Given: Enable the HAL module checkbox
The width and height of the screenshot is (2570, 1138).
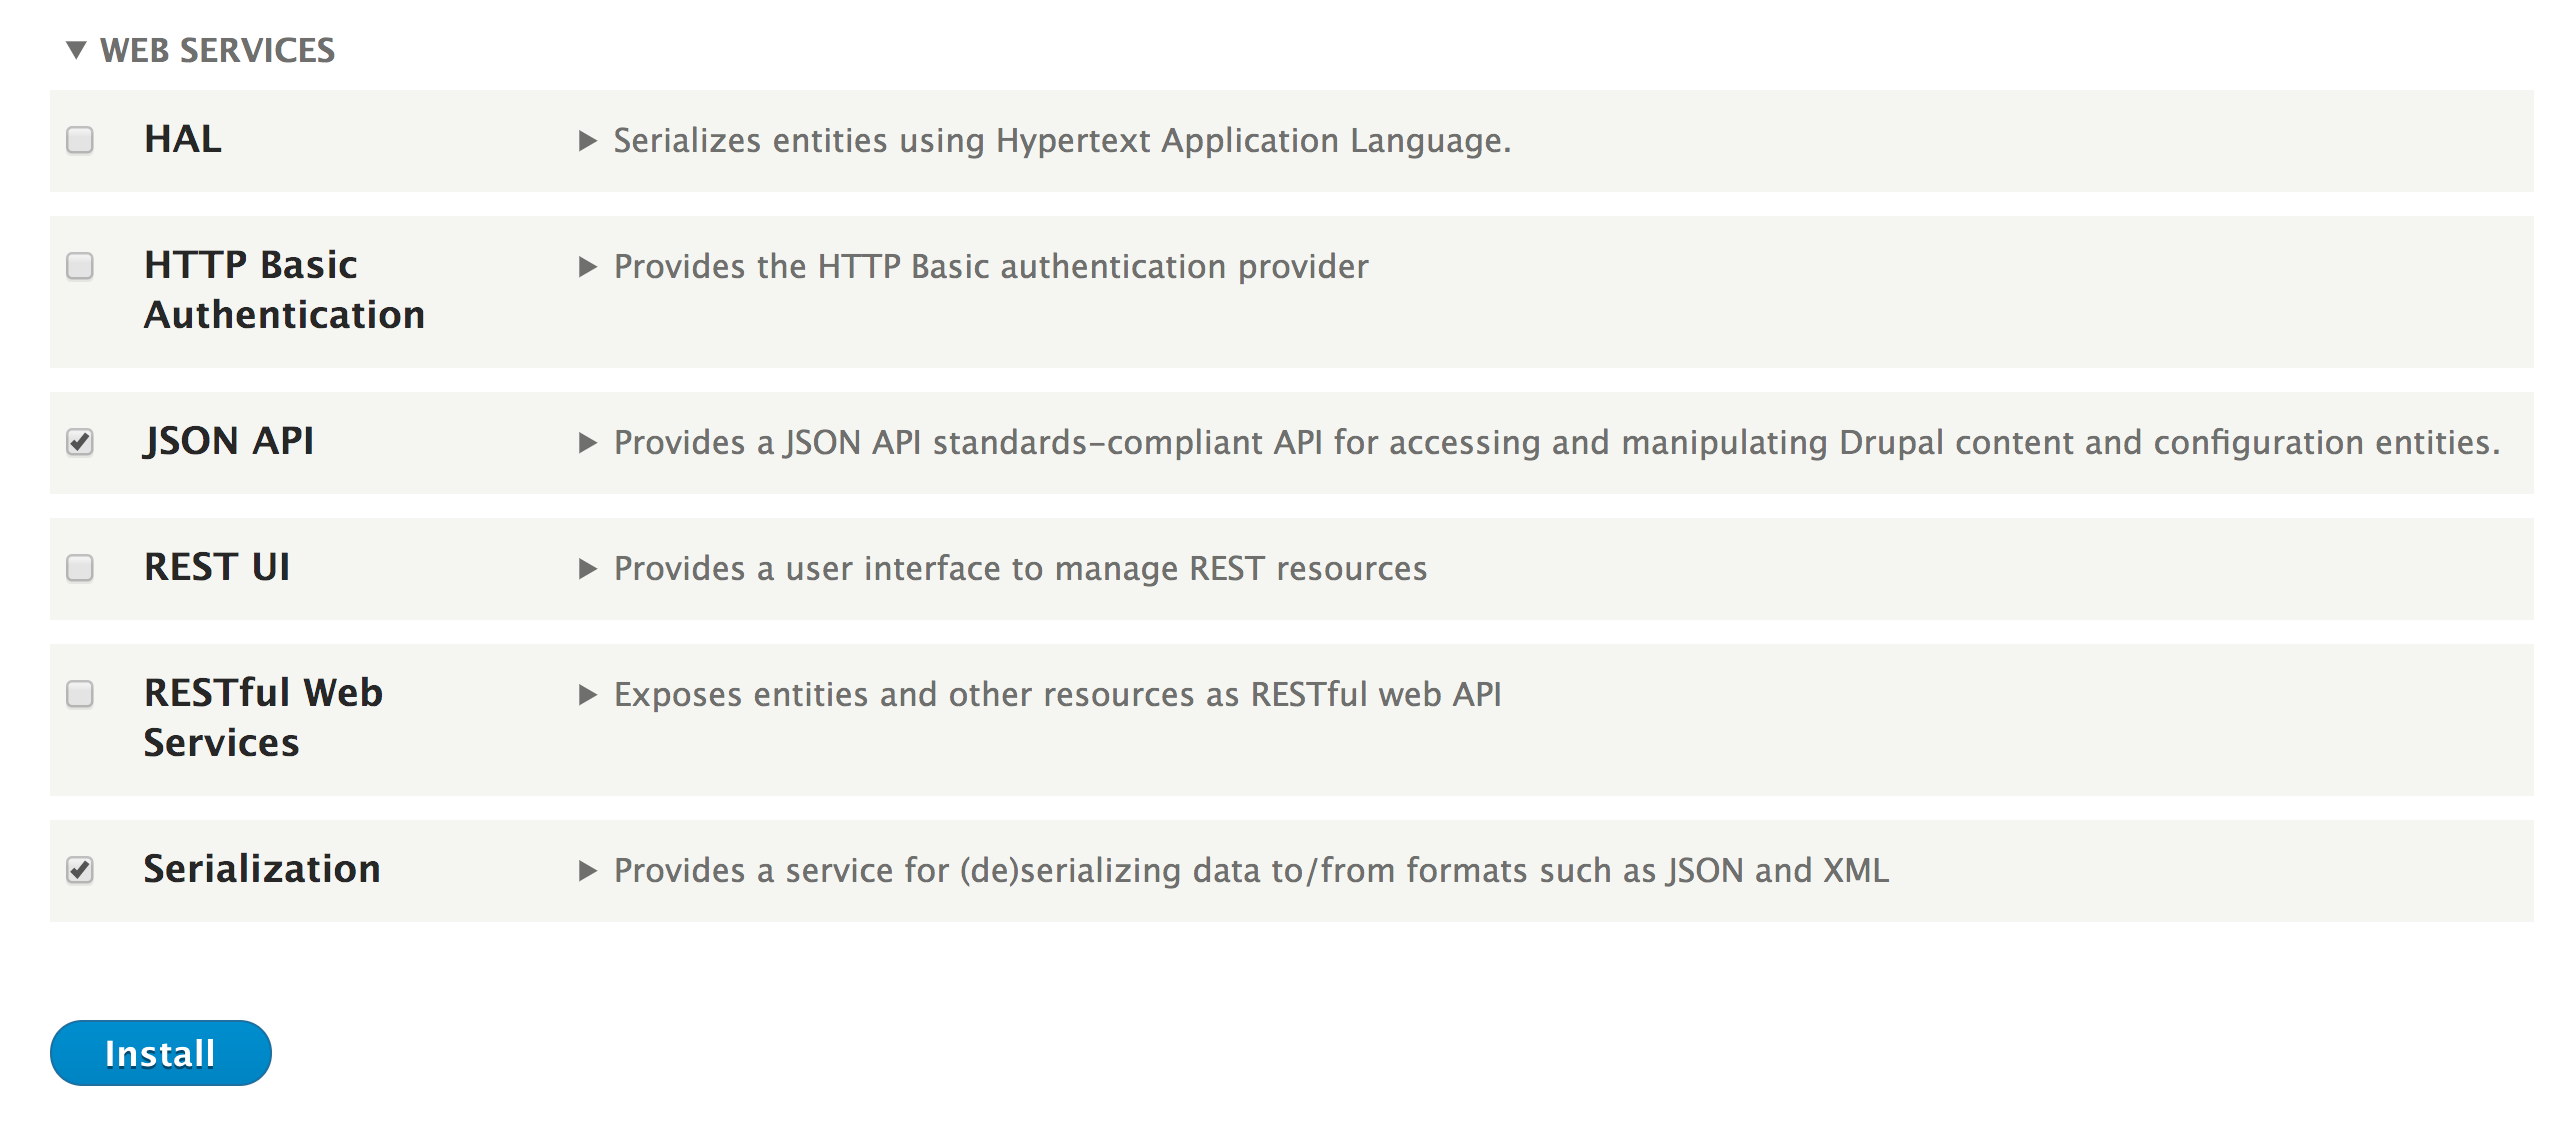Looking at the screenshot, I should 80,140.
